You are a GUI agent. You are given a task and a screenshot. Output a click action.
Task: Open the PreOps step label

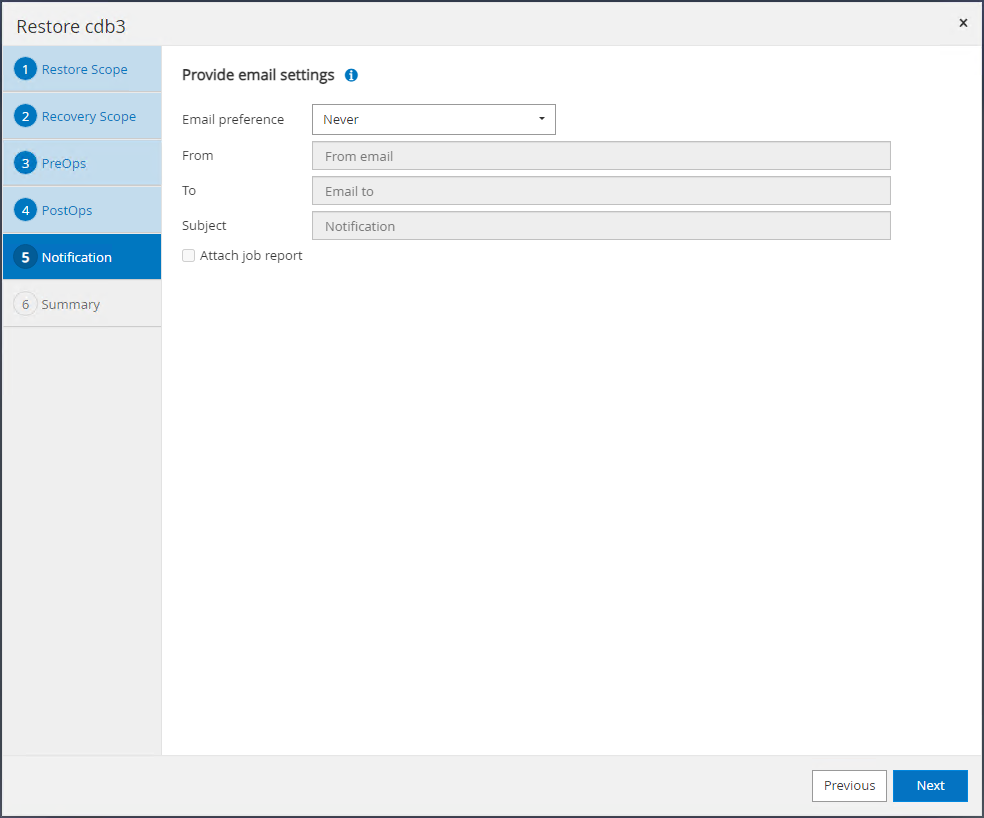click(64, 163)
